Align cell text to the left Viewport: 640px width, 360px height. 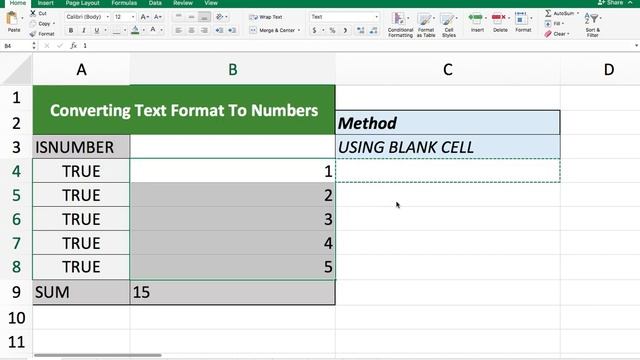tap(178, 30)
